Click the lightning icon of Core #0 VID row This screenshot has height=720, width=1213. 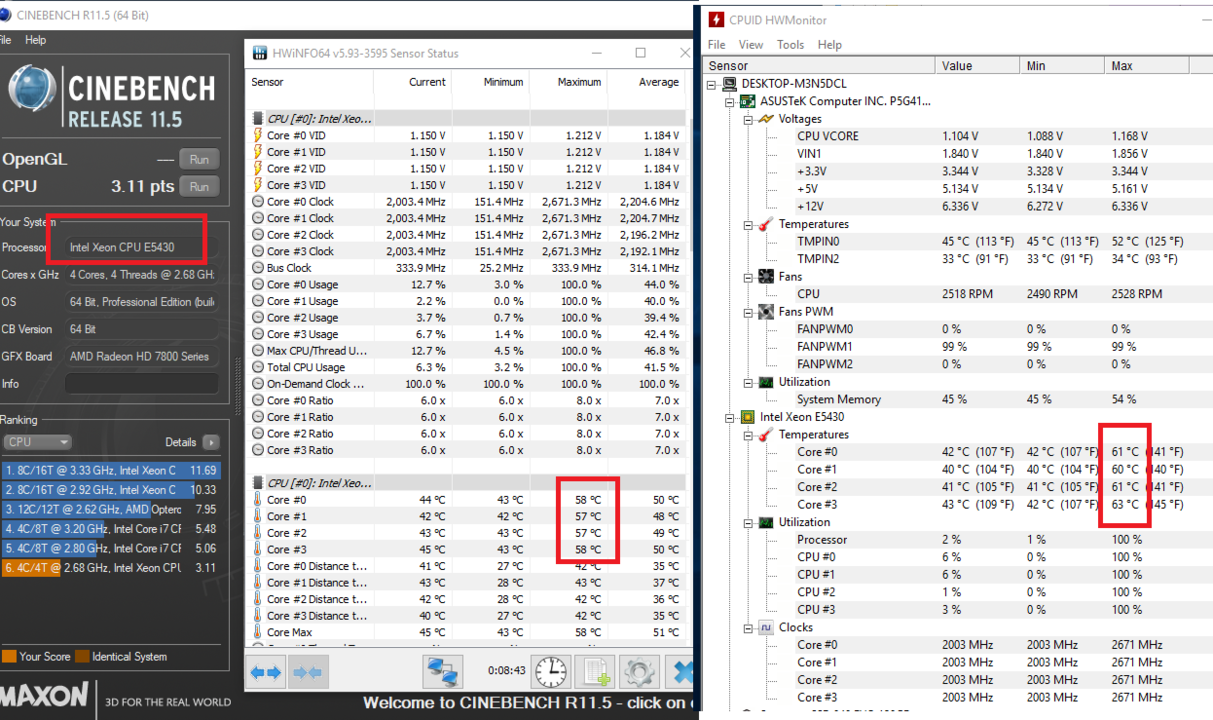coord(258,135)
